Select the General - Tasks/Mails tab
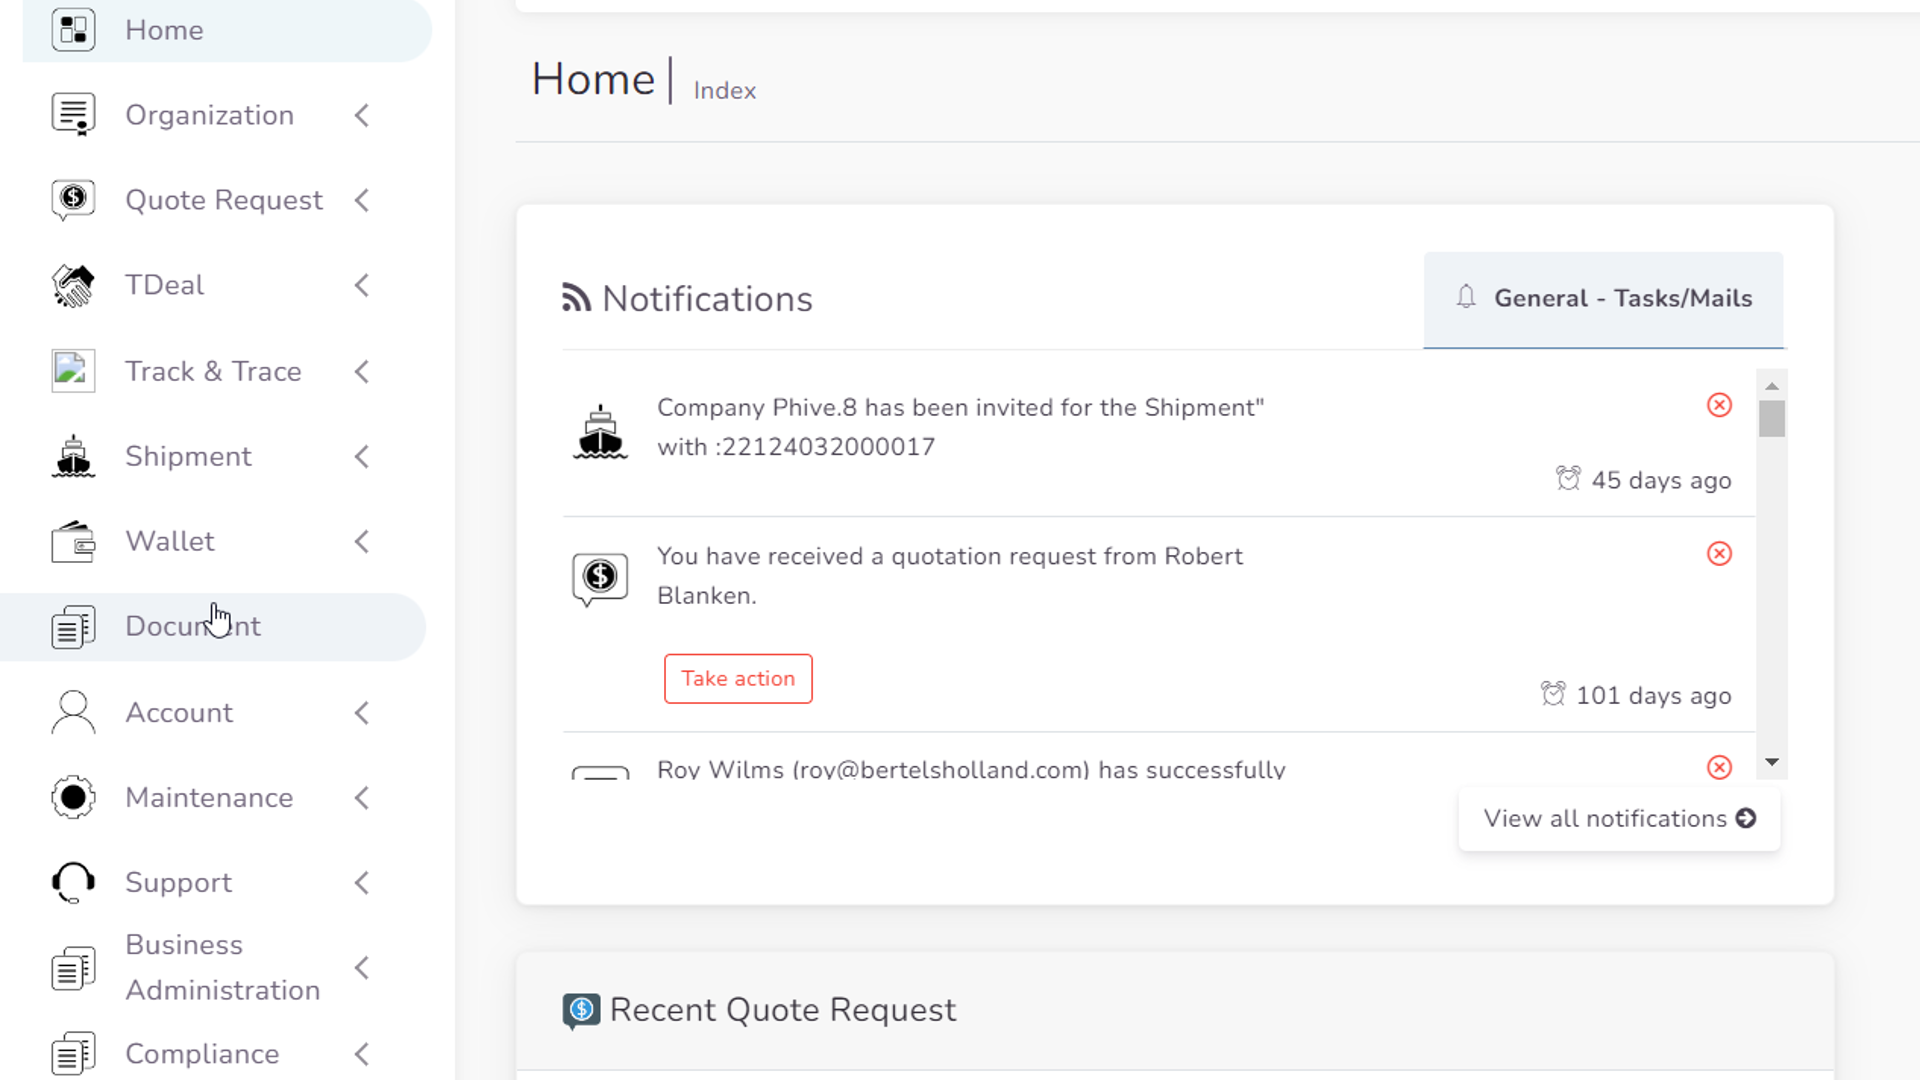The width and height of the screenshot is (1920, 1080). 1603,299
